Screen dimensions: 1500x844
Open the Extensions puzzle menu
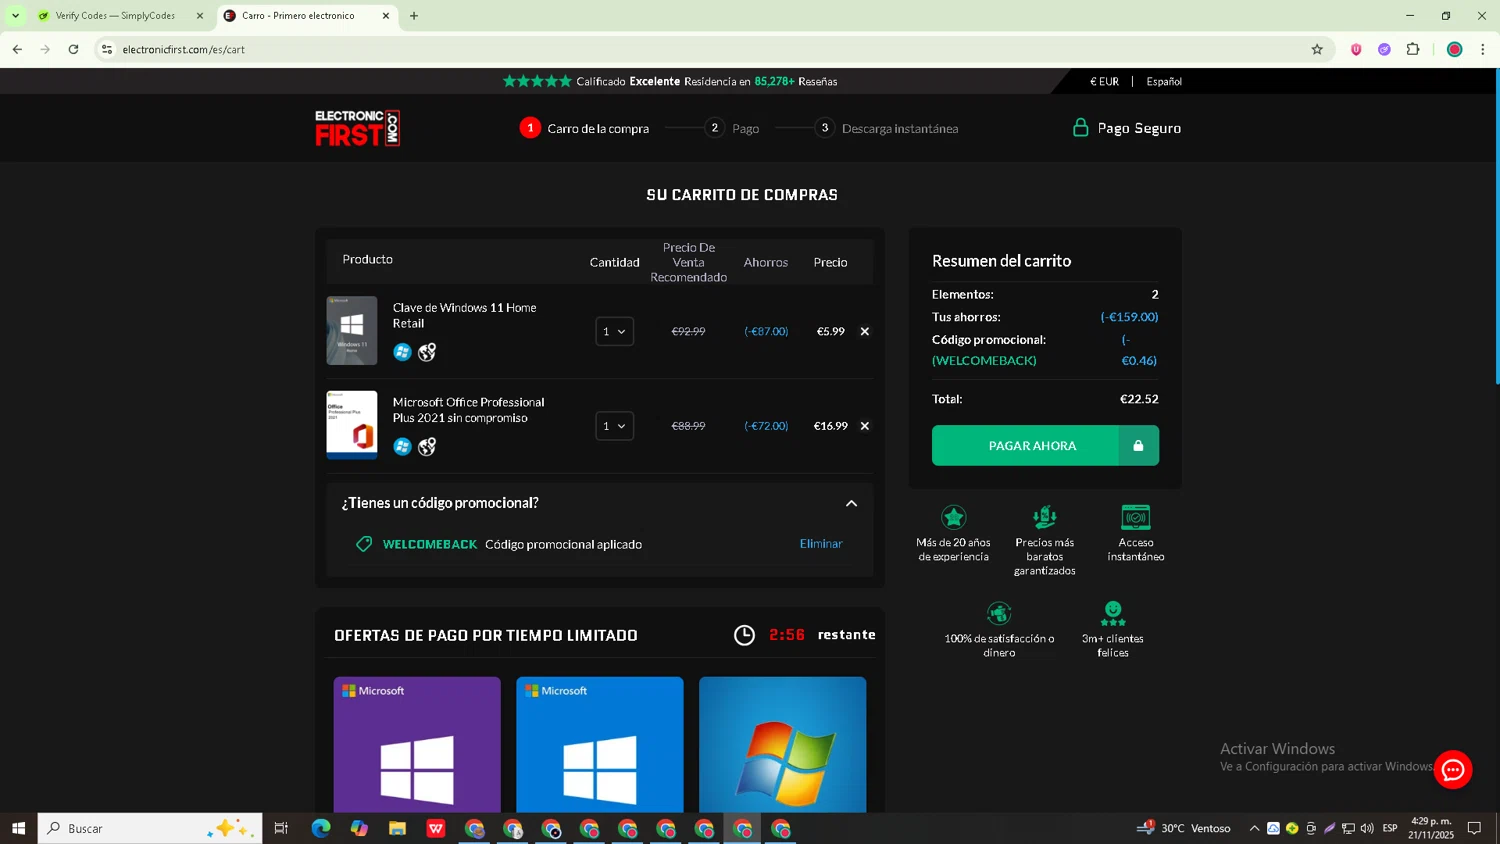pyautogui.click(x=1413, y=49)
